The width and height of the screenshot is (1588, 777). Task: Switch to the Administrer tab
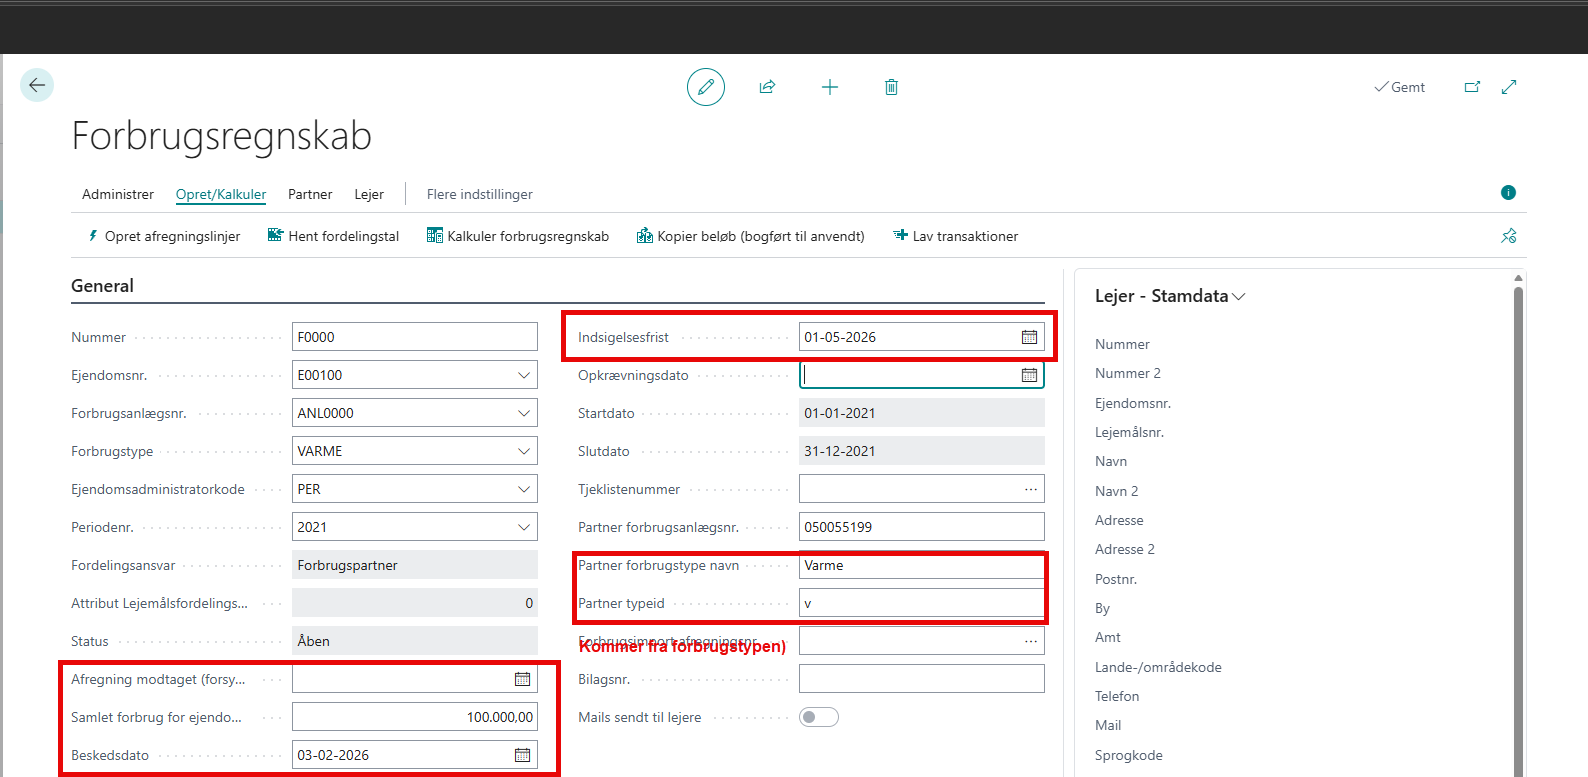[118, 194]
